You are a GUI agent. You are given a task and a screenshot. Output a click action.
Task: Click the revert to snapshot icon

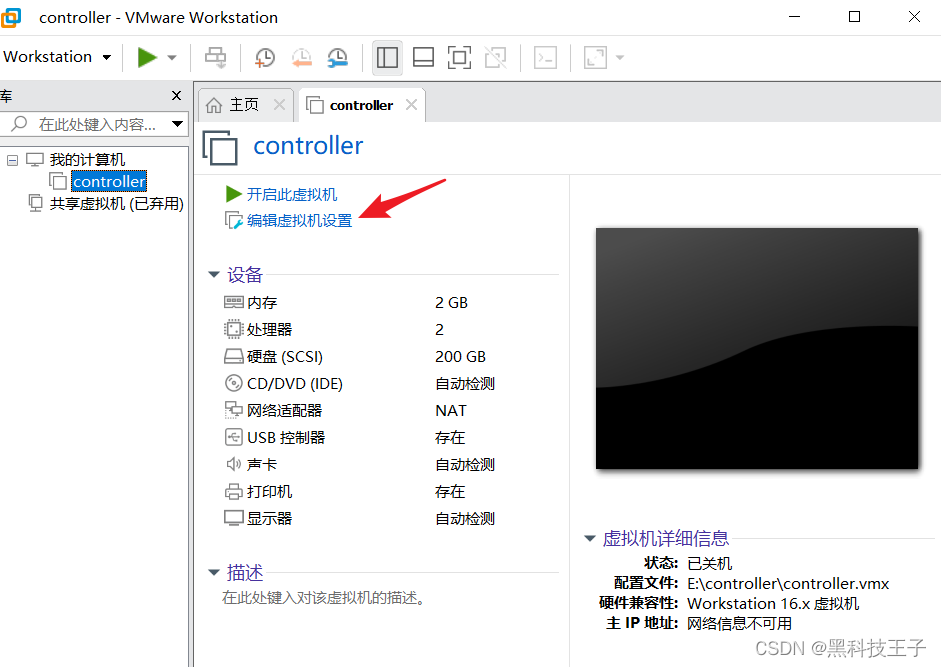coord(301,58)
